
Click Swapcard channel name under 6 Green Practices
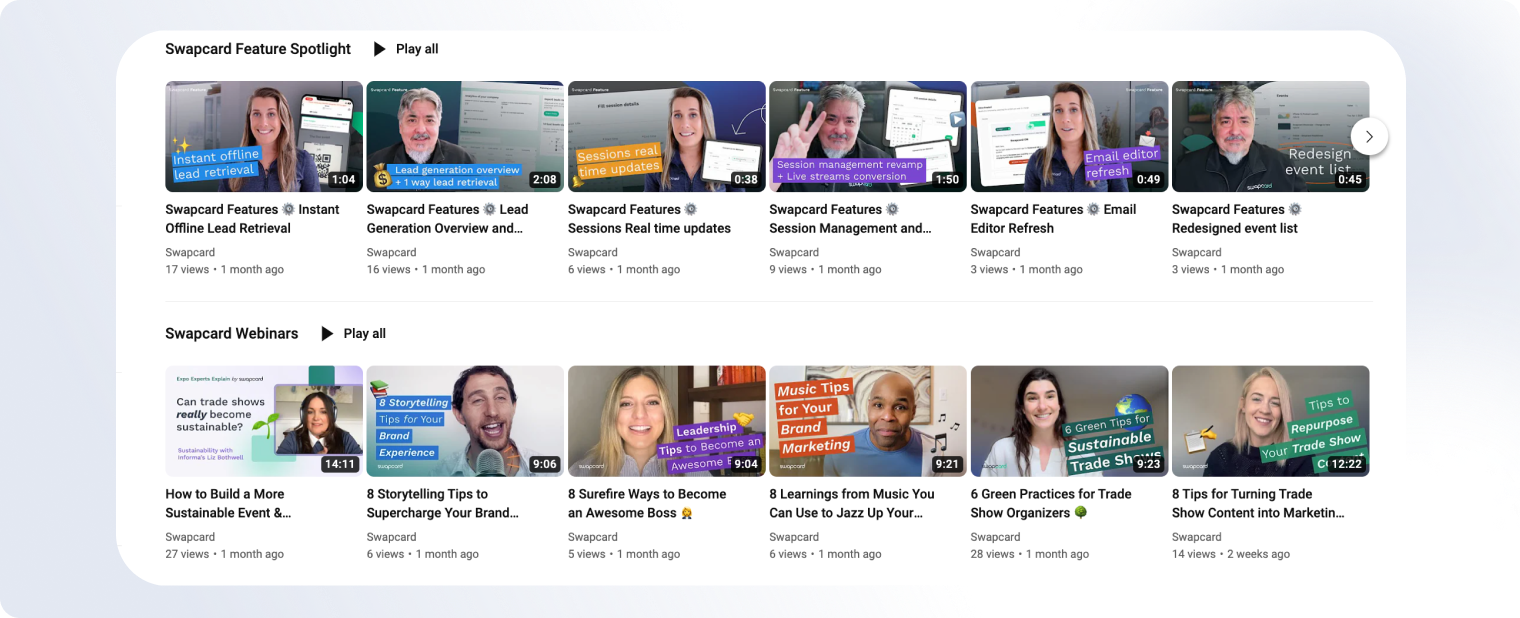pyautogui.click(x=996, y=538)
